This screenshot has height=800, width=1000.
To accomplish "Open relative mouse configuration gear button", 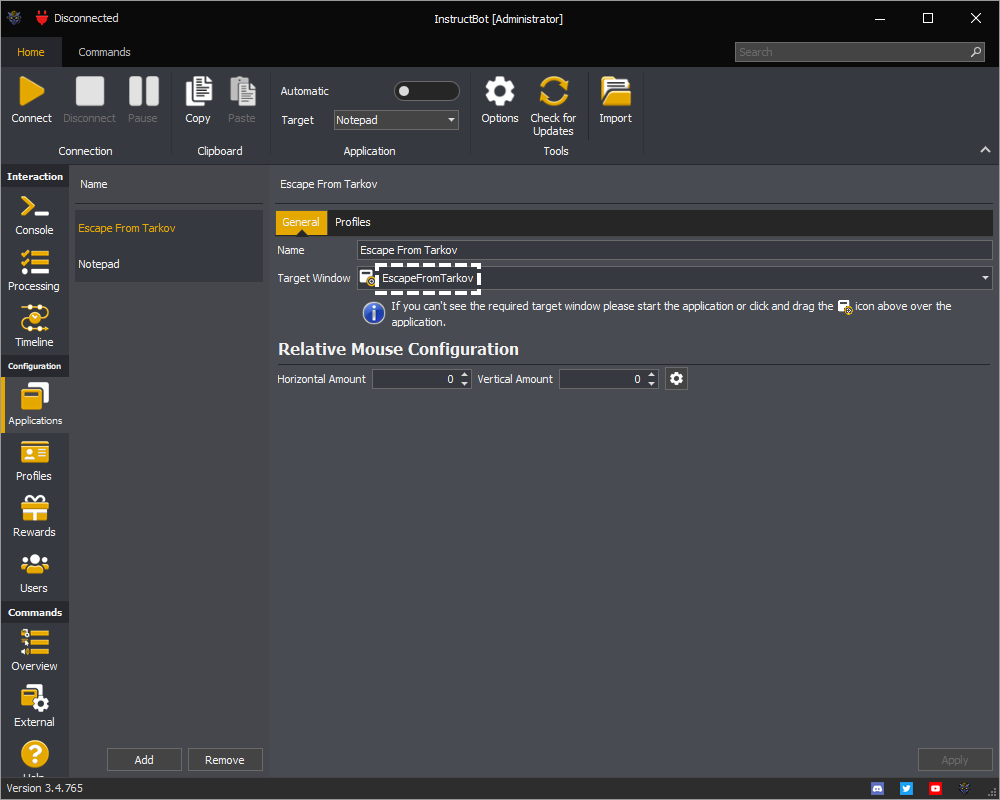I will (677, 379).
